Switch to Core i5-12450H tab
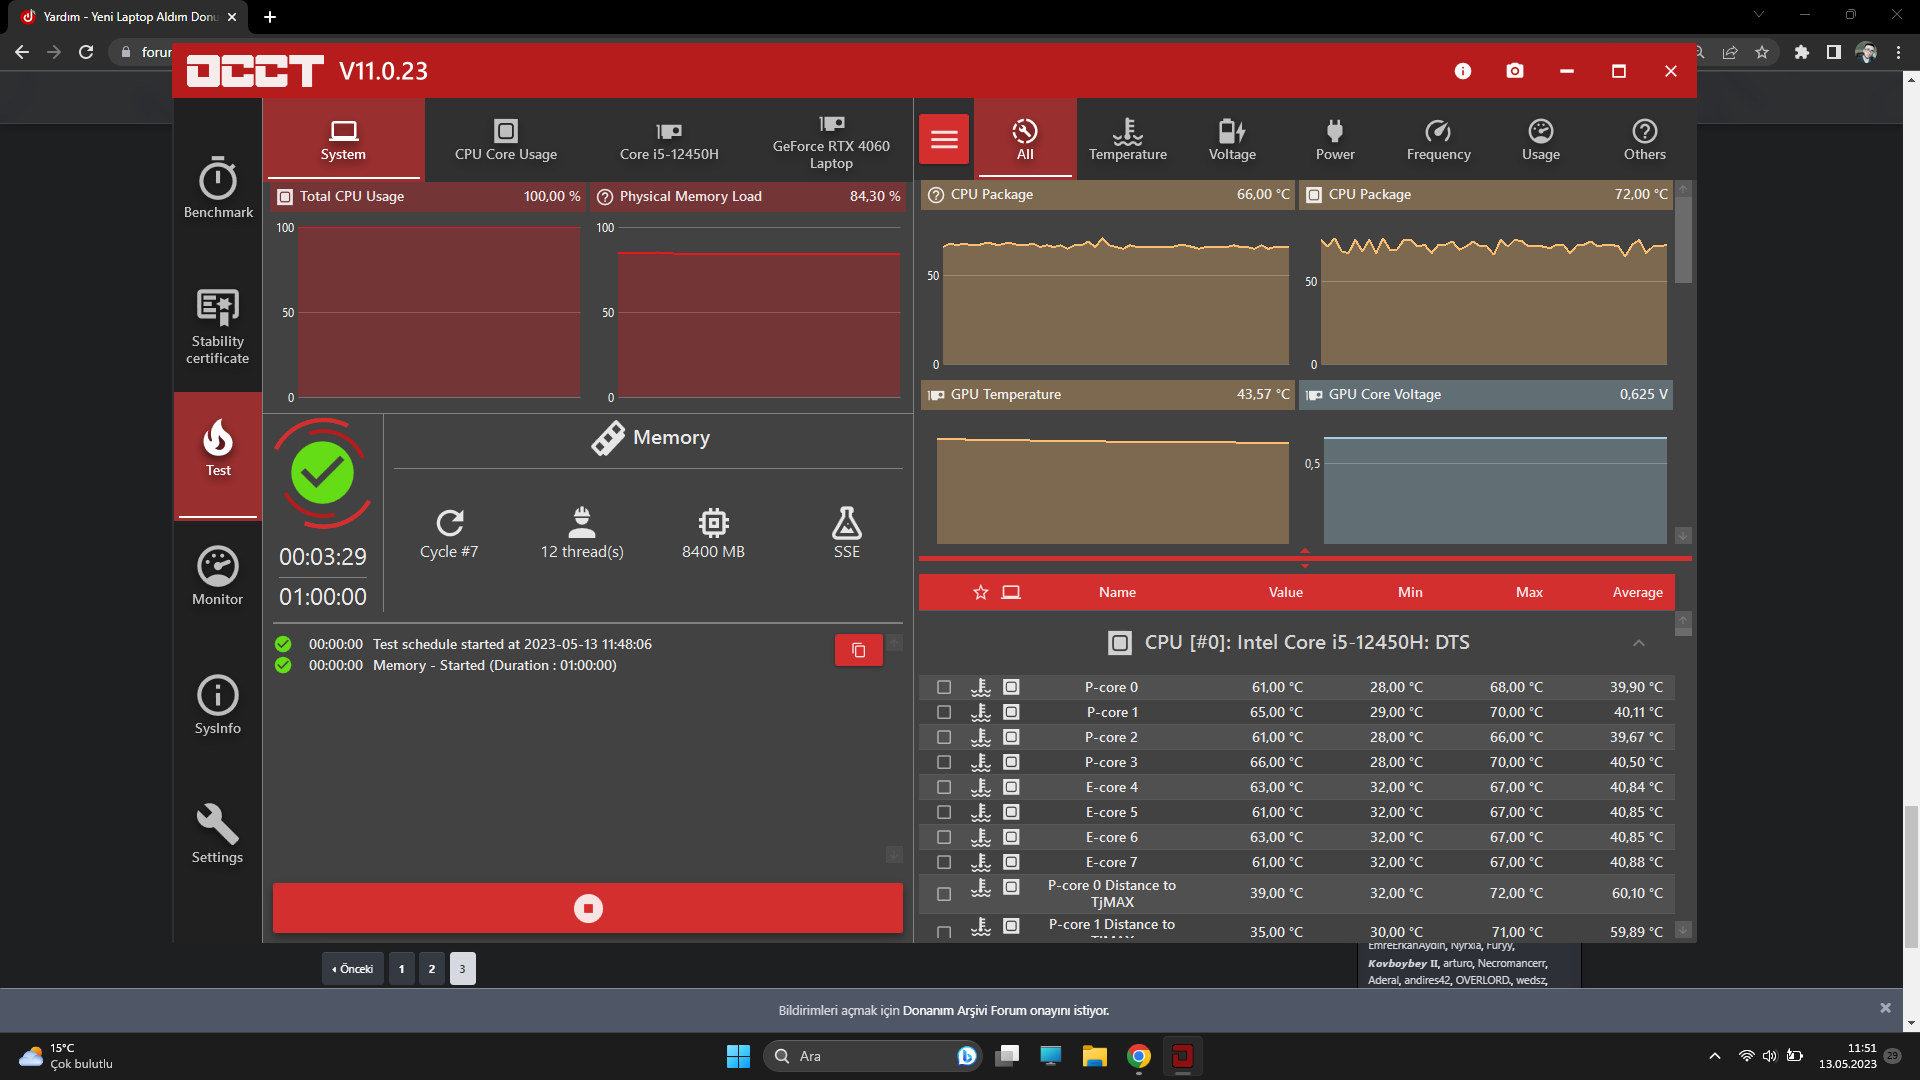Screen dimensions: 1920x1080 [669, 139]
